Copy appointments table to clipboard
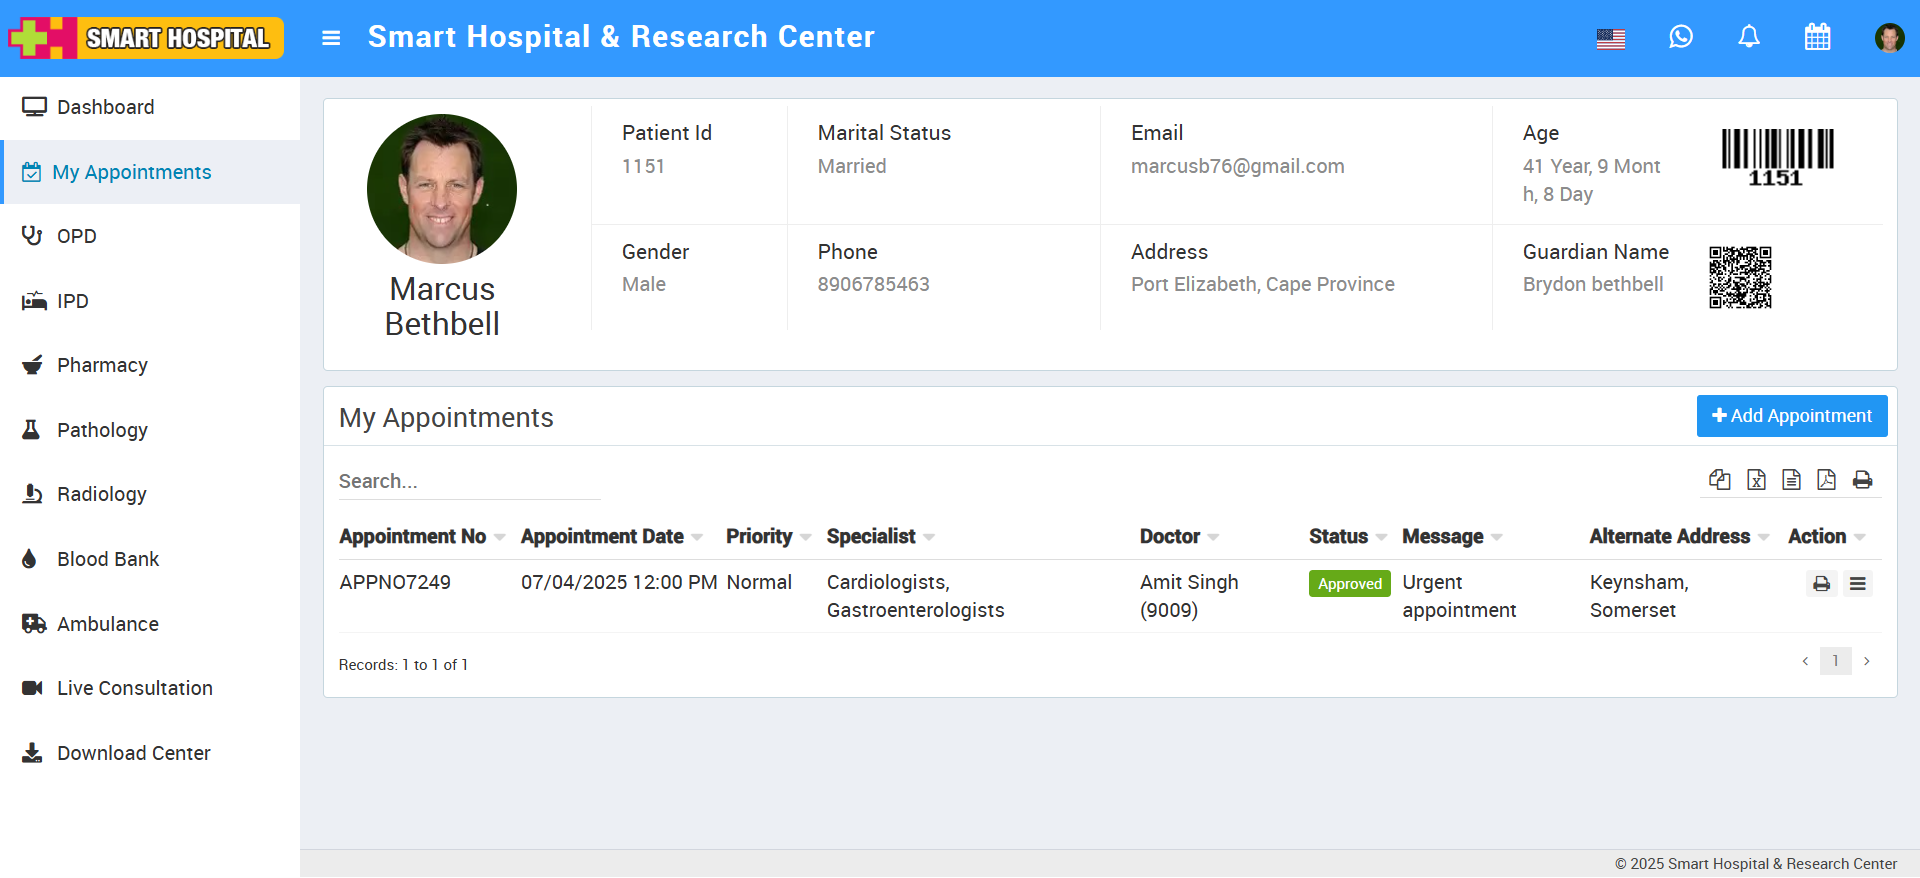The height and width of the screenshot is (878, 1920). (1720, 480)
